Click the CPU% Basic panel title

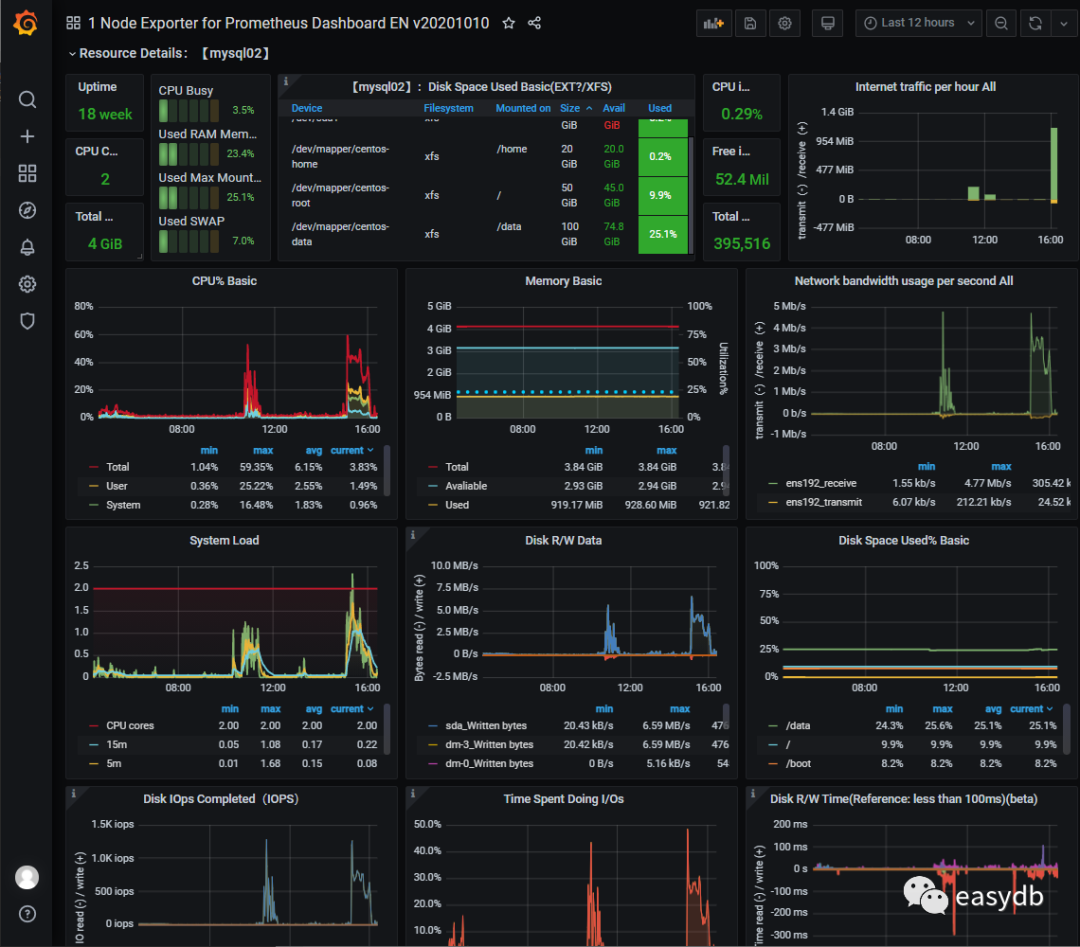pyautogui.click(x=223, y=281)
